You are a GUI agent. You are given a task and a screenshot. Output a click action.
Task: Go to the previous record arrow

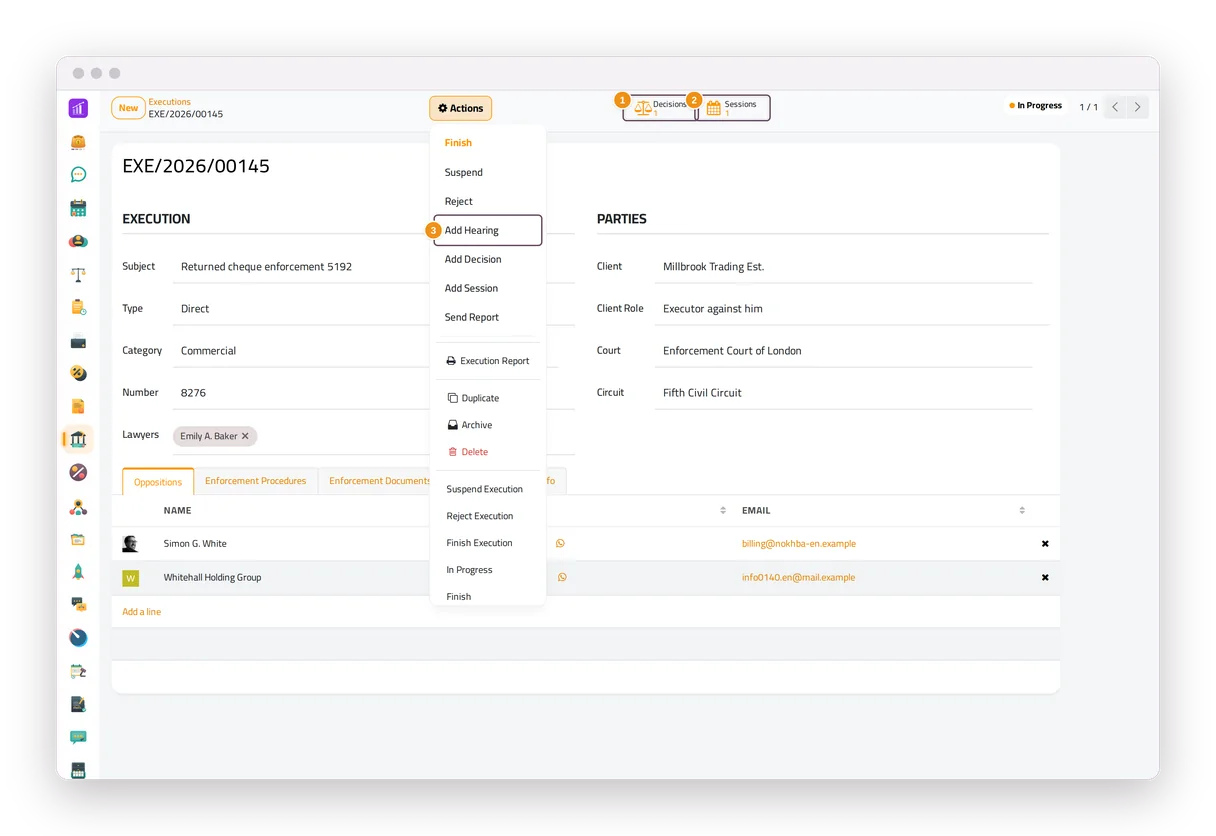click(x=1115, y=107)
